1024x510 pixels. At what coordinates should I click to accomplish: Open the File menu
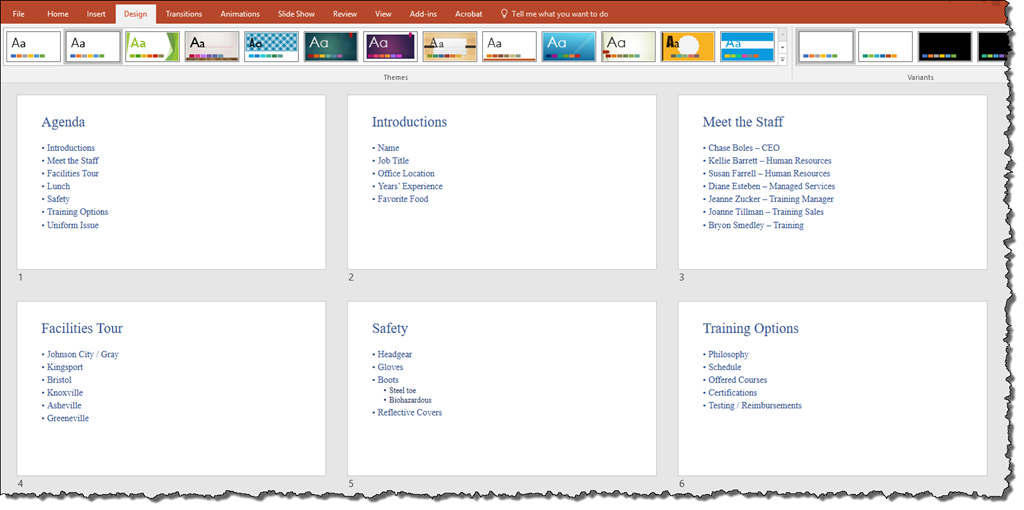tap(19, 14)
